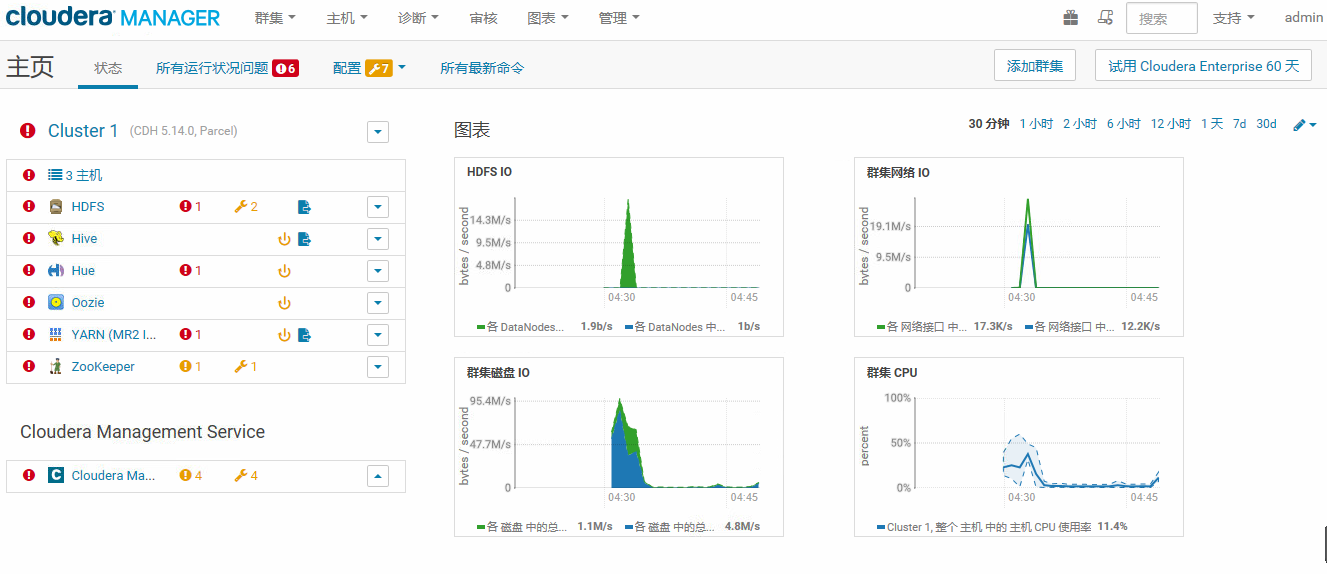
Task: Click Hive restart-needed power icon
Action: tap(284, 239)
